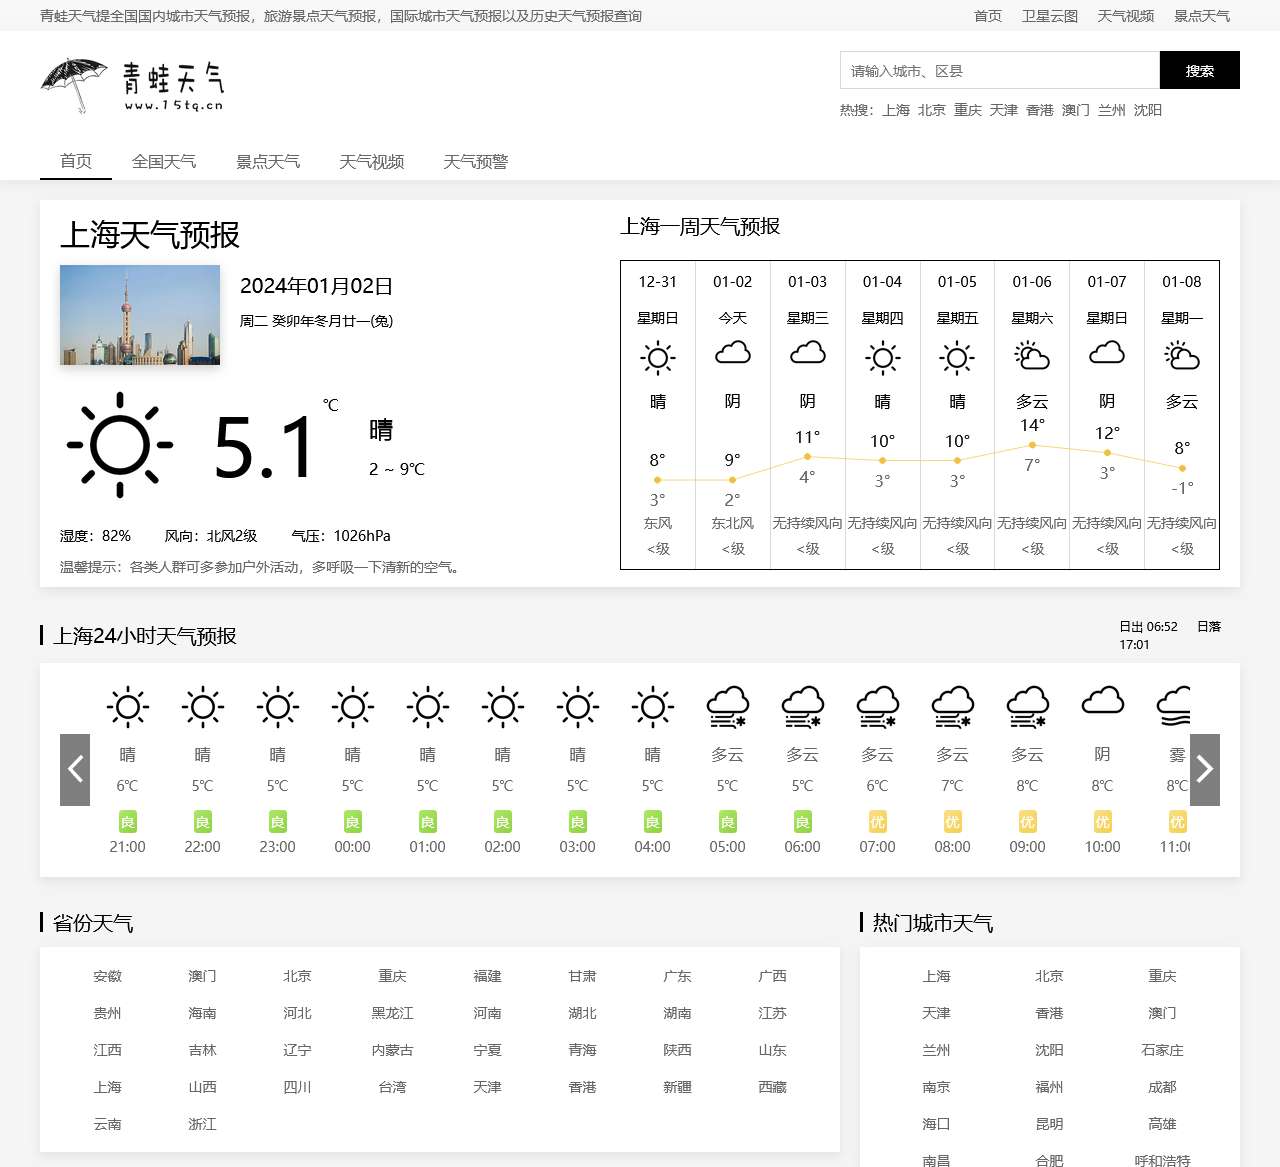Click the large sunny weather icon

point(120,445)
